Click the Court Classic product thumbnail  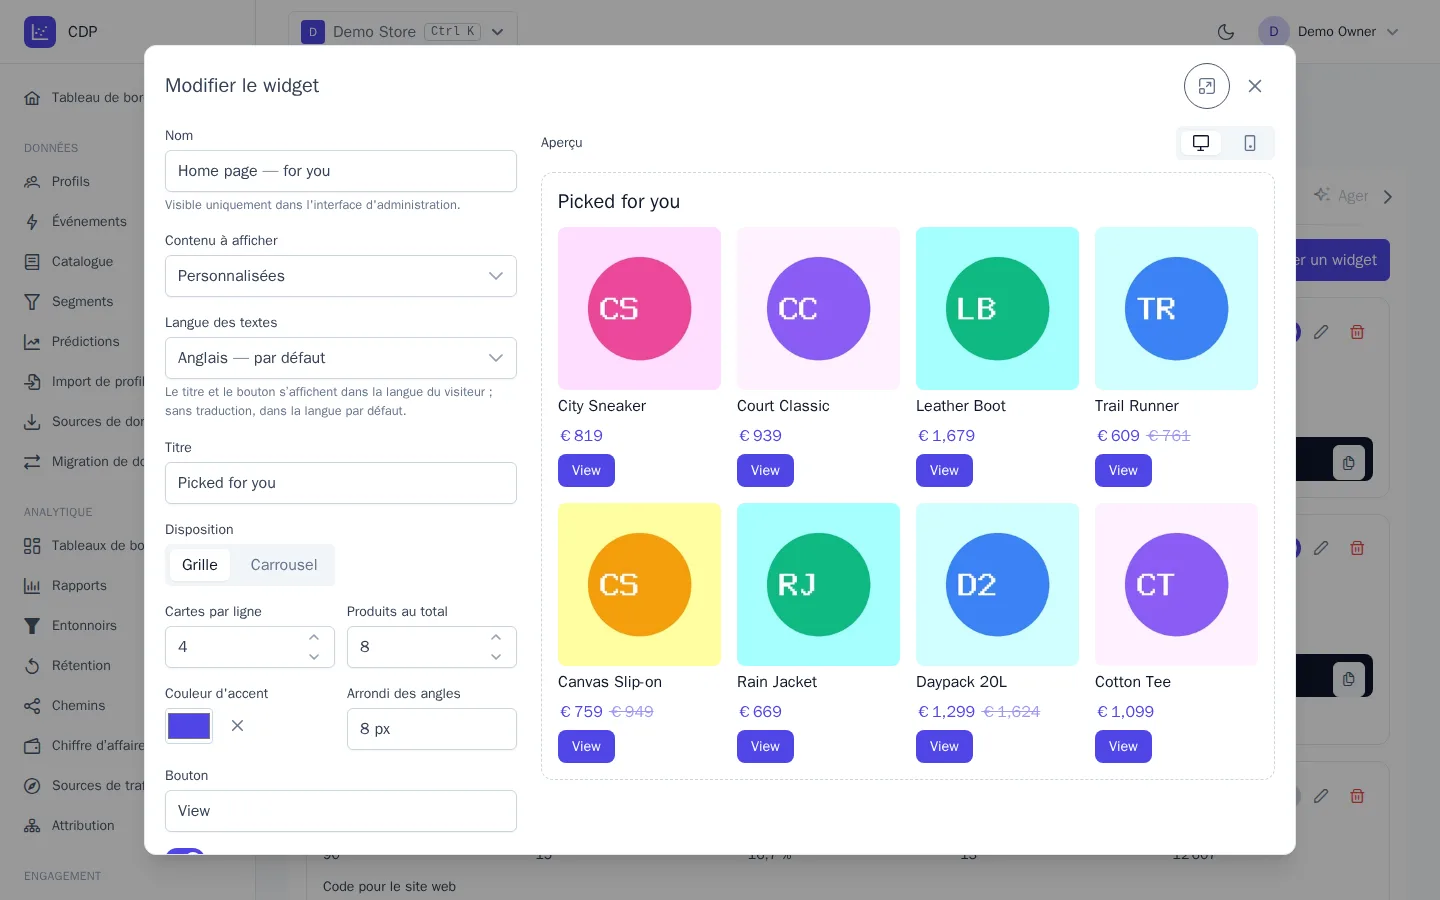pos(818,308)
